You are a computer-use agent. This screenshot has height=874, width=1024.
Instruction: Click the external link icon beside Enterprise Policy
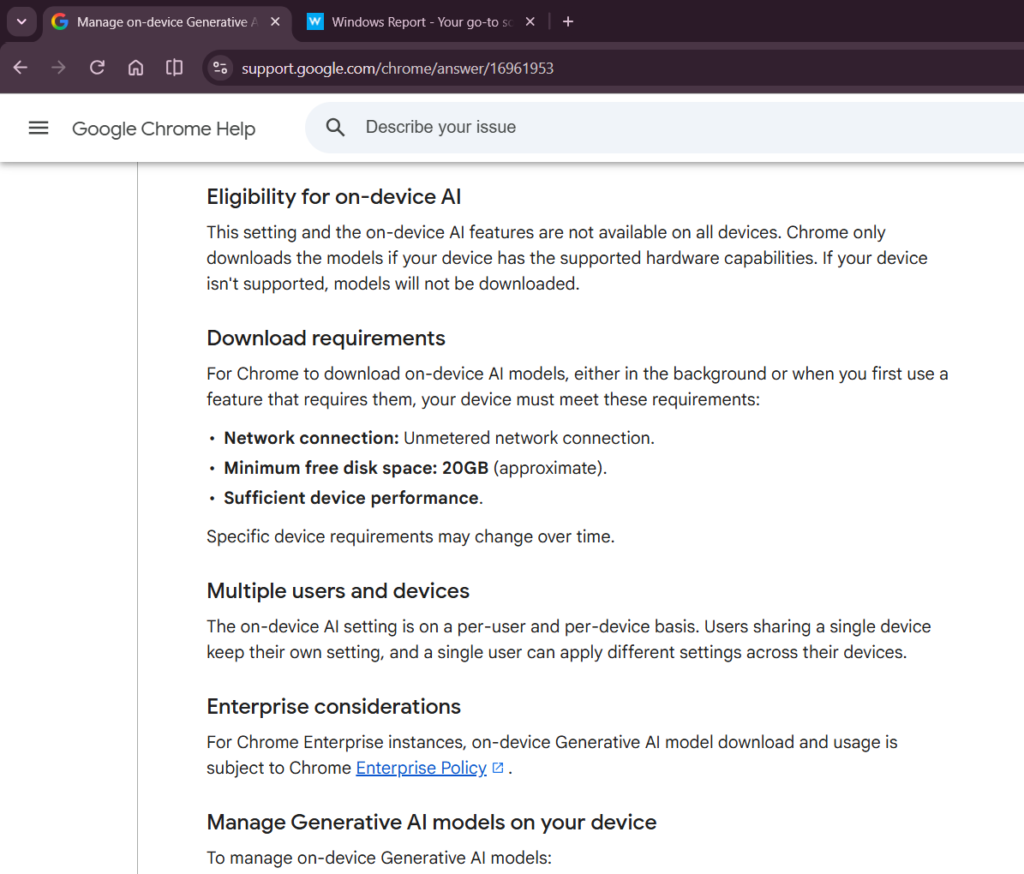[498, 768]
